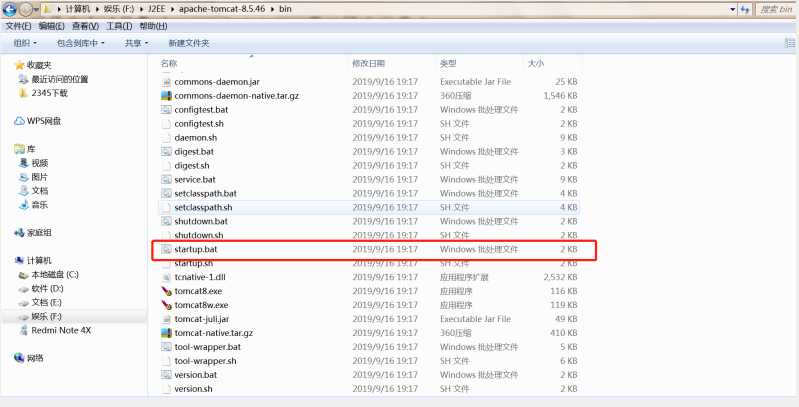Viewport: 799px width, 407px height.
Task: Click the 新建文件夹 button
Action: click(x=189, y=43)
